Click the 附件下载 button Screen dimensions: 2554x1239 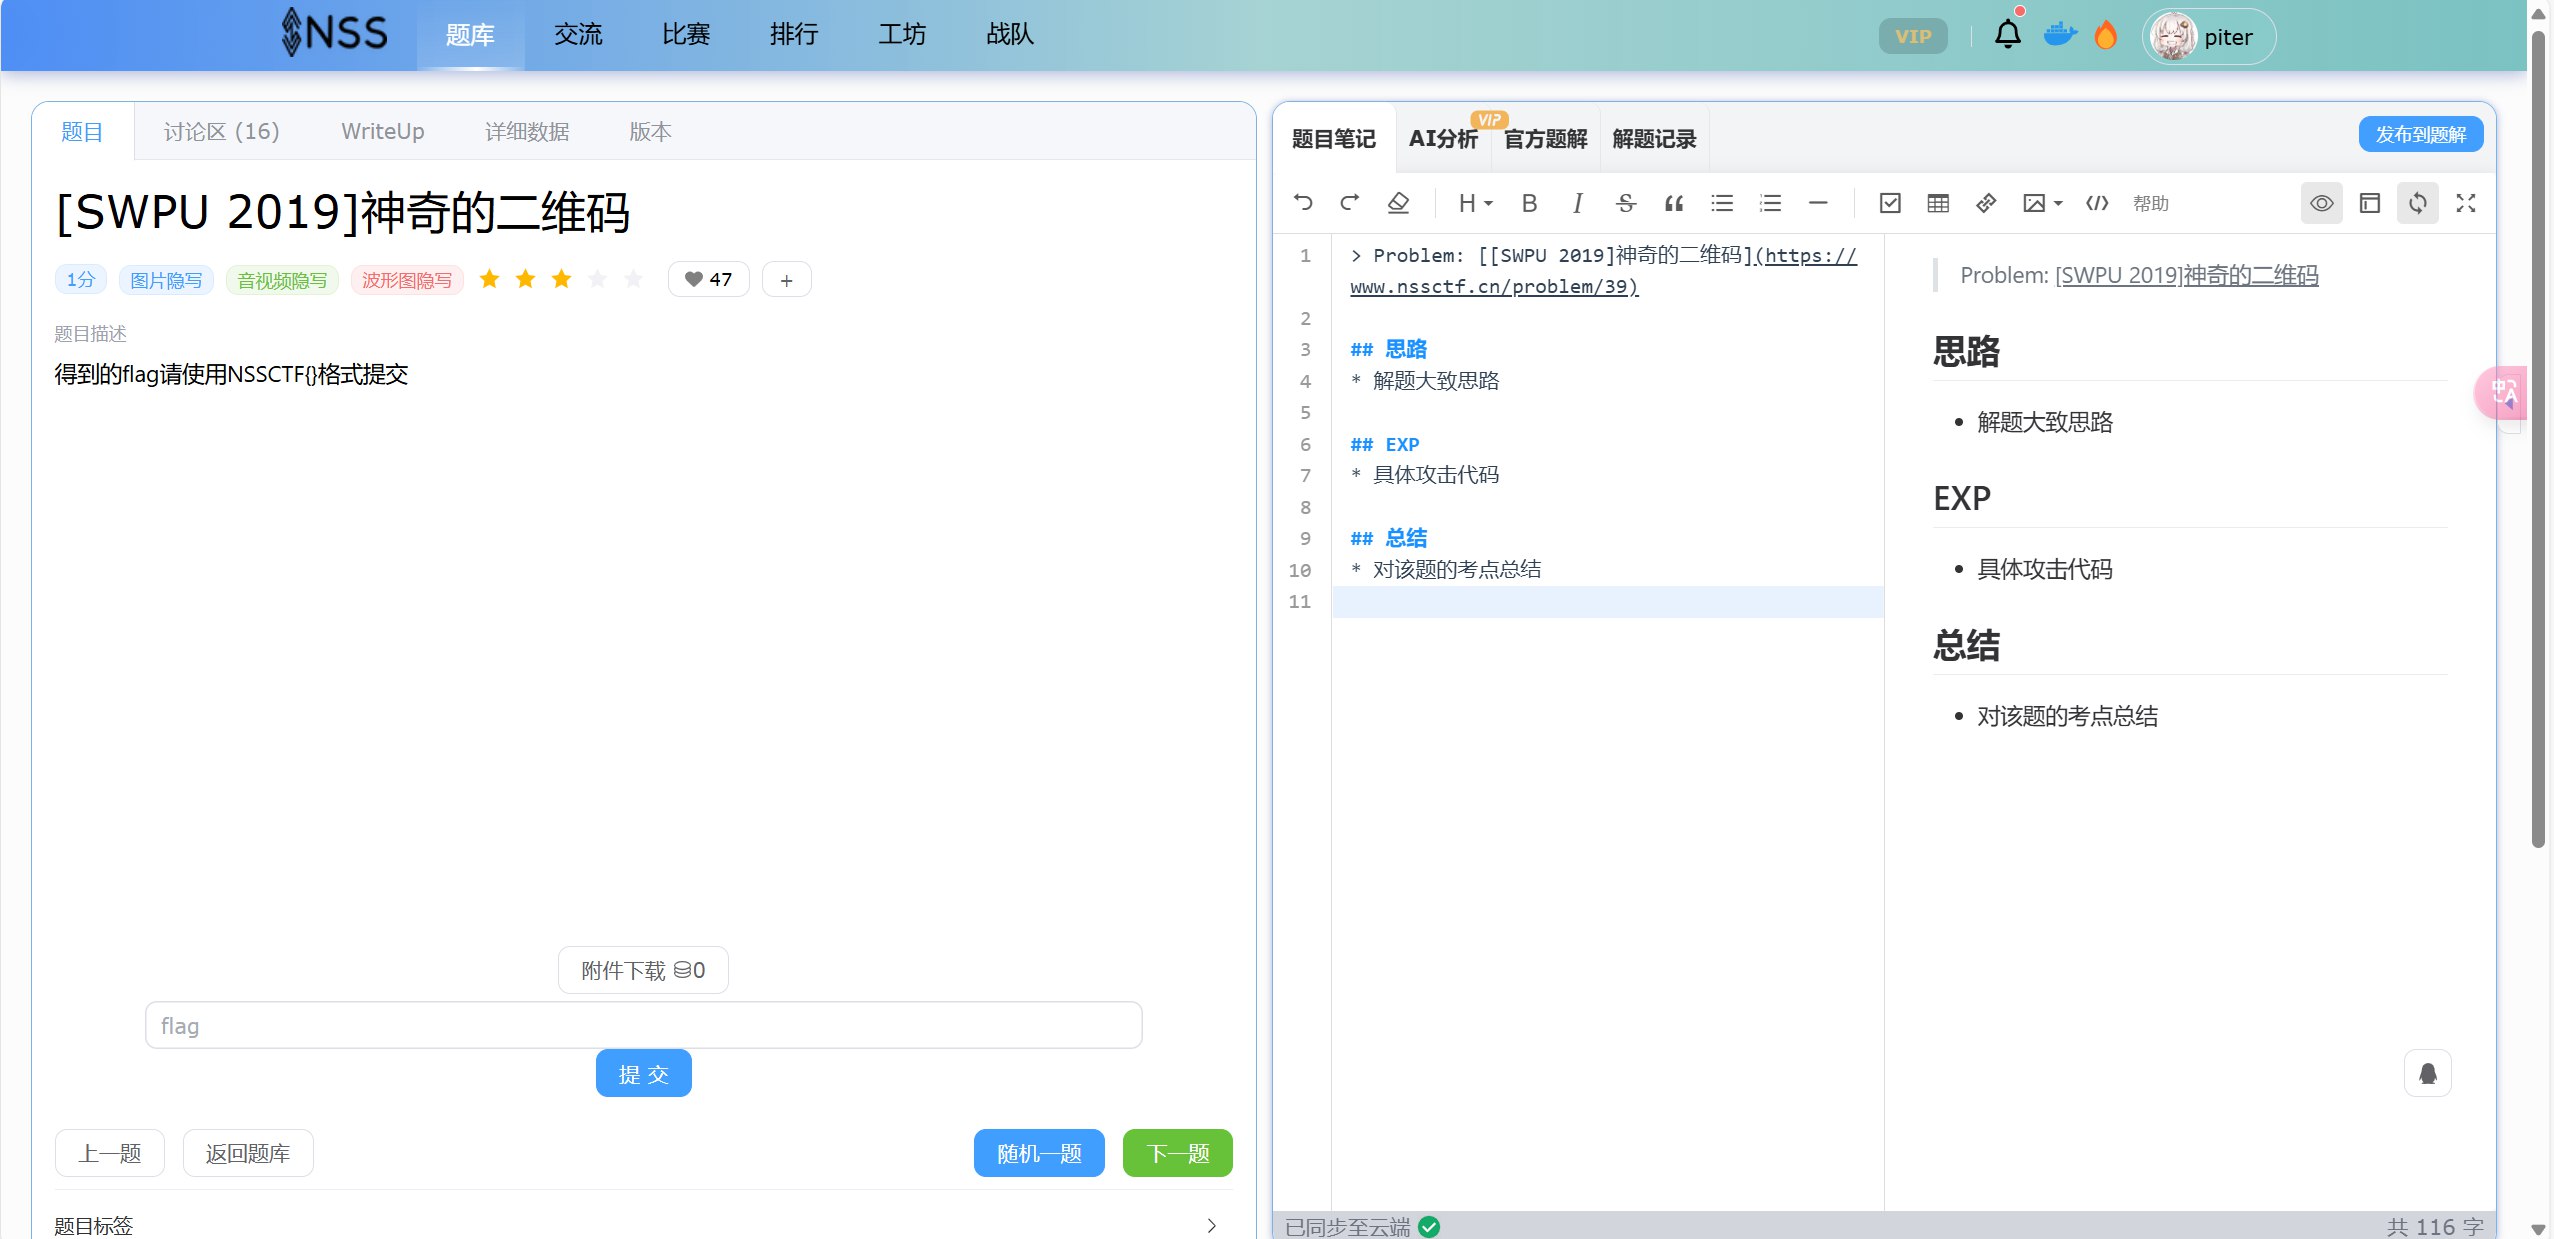(x=643, y=970)
